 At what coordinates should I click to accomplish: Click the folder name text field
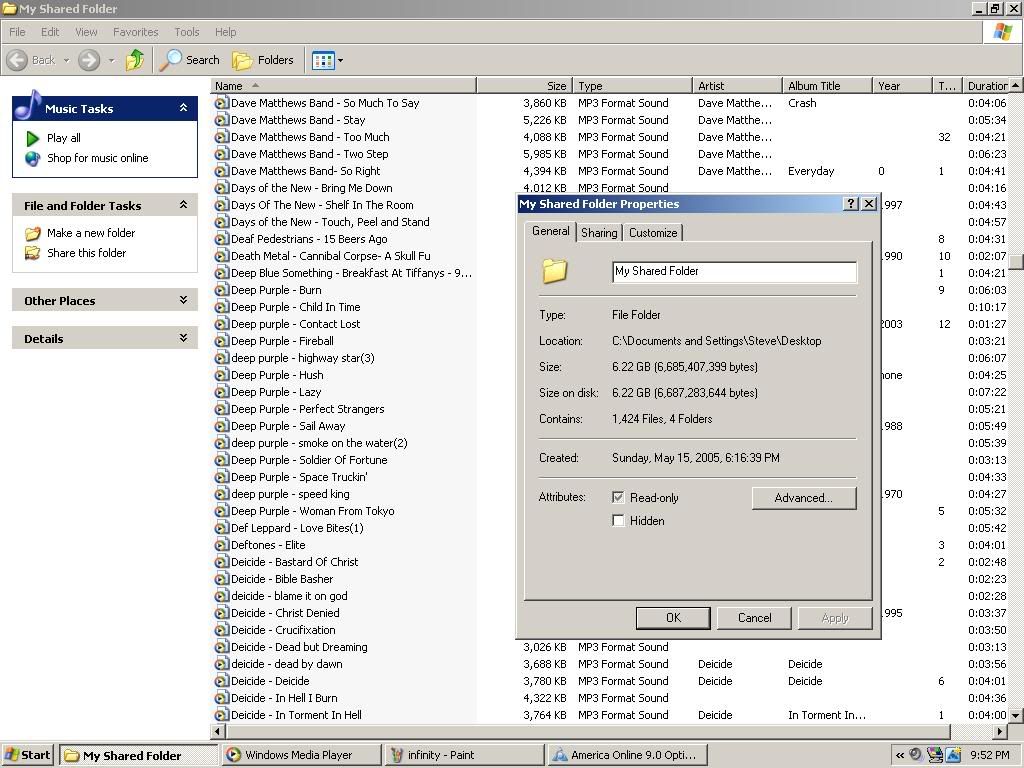734,271
